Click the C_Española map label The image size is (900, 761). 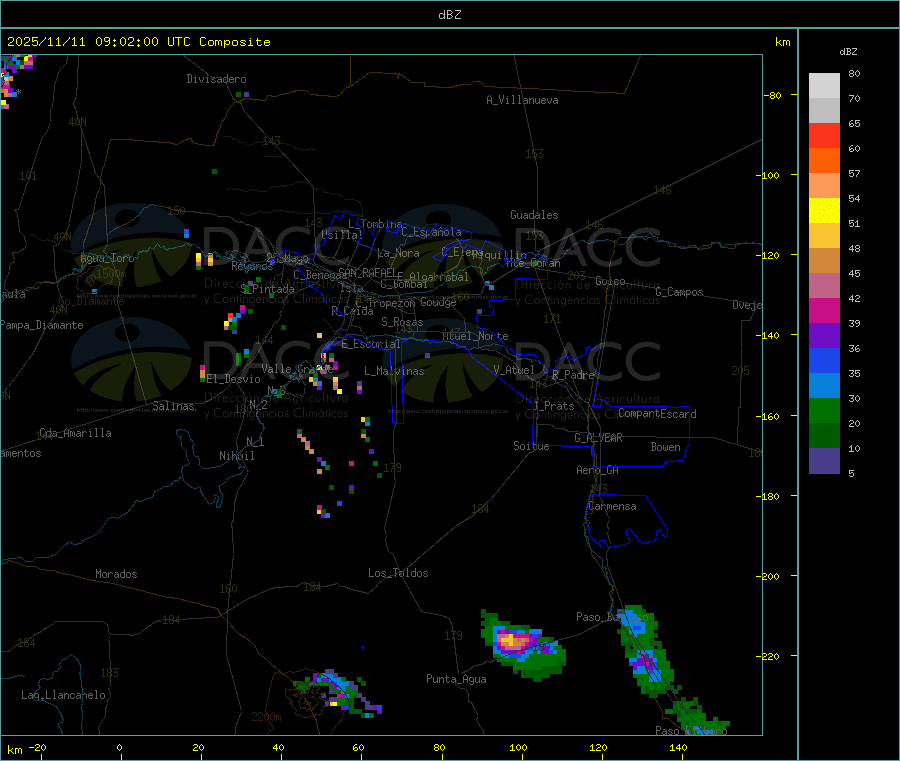tap(432, 232)
